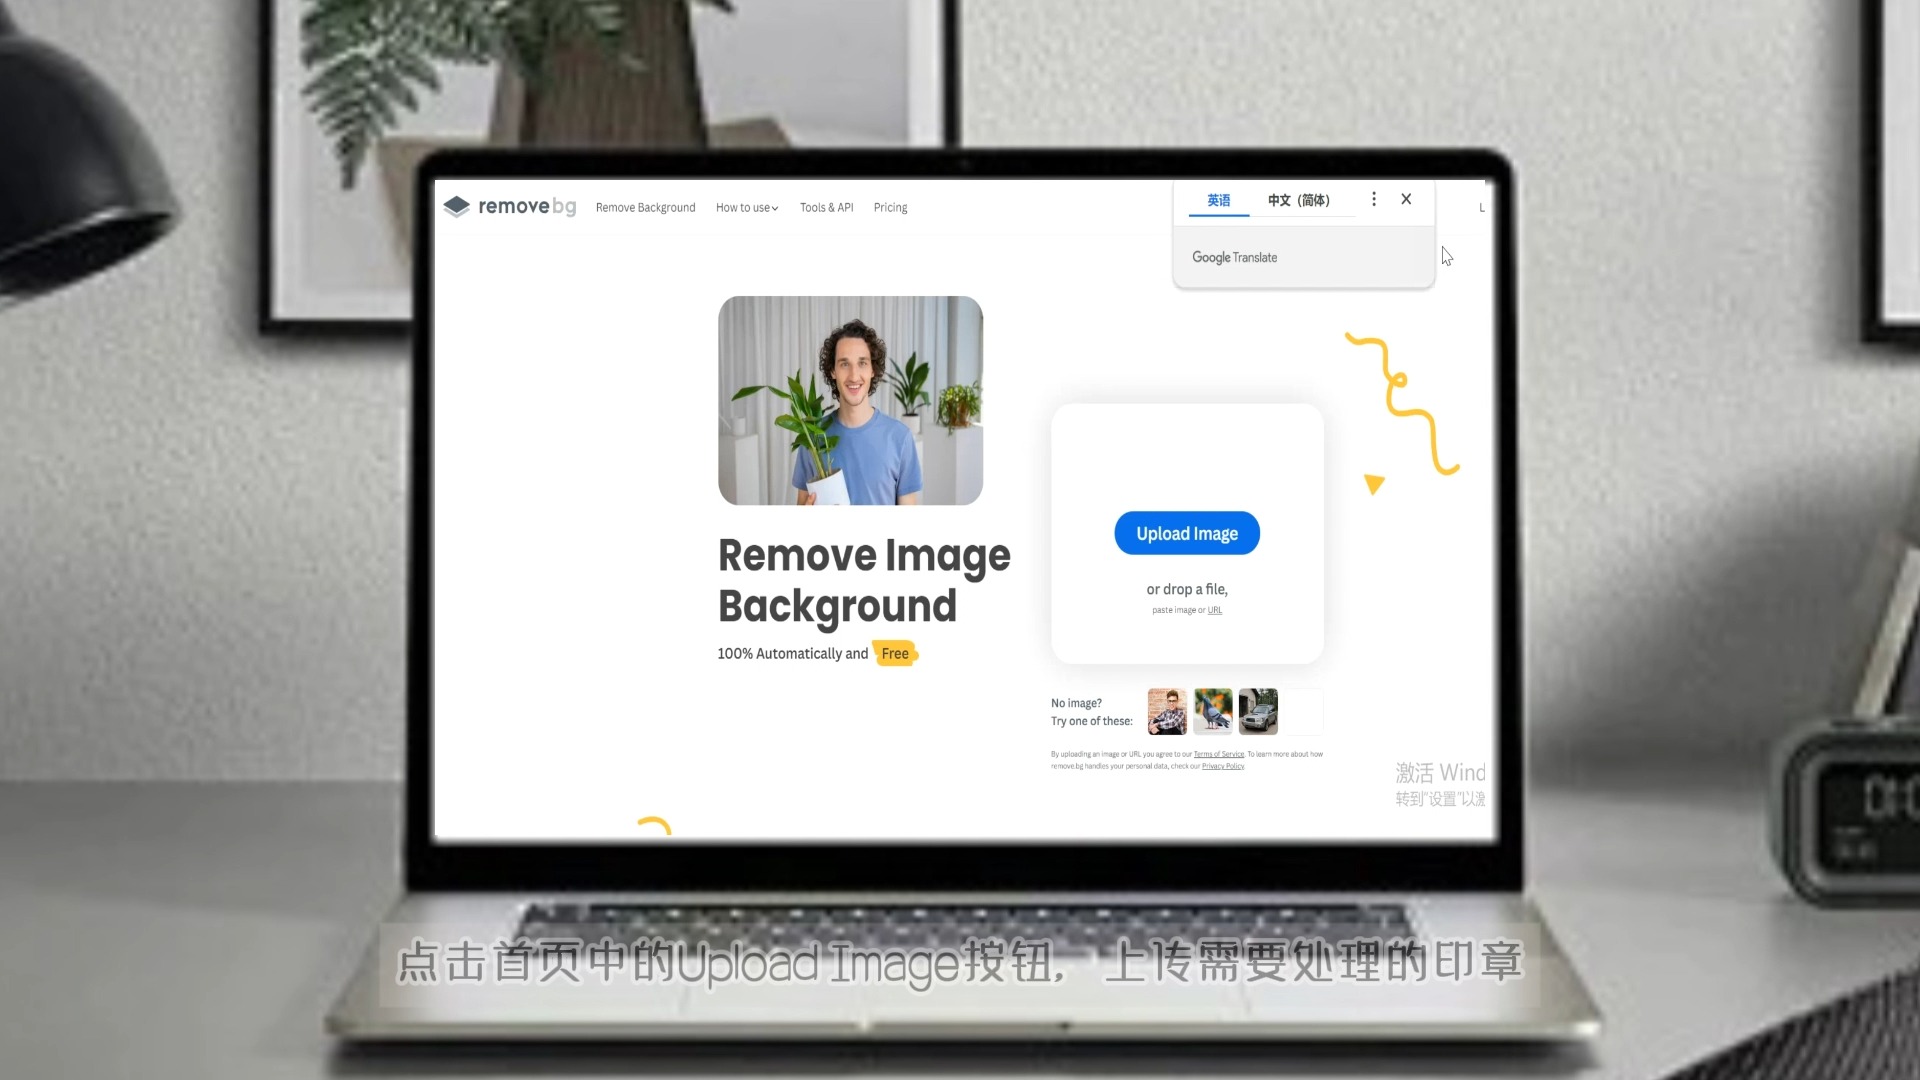Image resolution: width=1920 pixels, height=1080 pixels.
Task: Click the Pricing menu item
Action: point(891,207)
